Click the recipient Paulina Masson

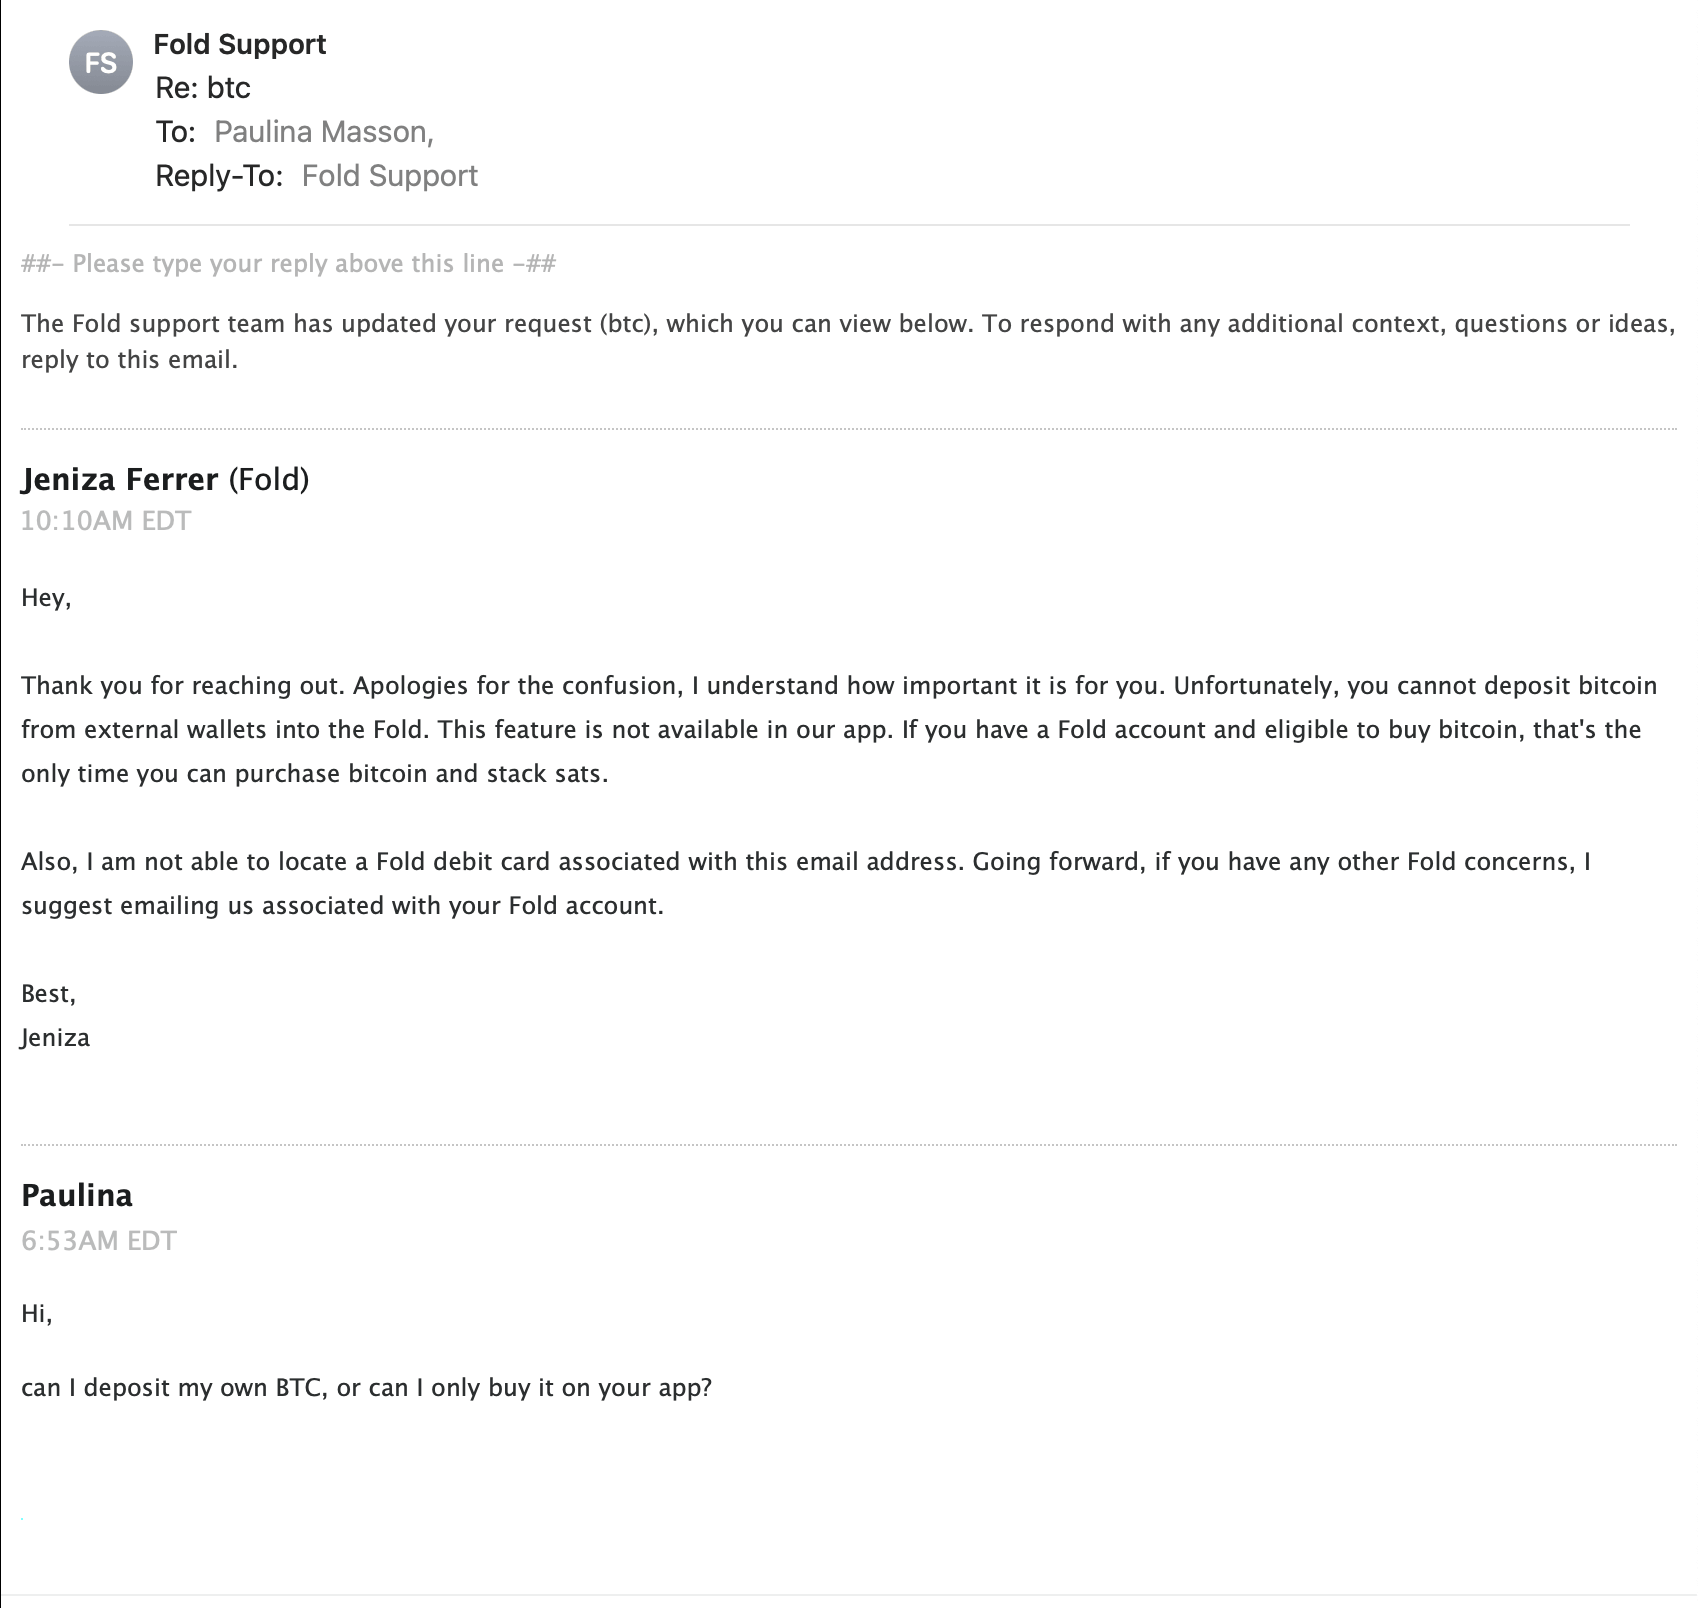[324, 132]
